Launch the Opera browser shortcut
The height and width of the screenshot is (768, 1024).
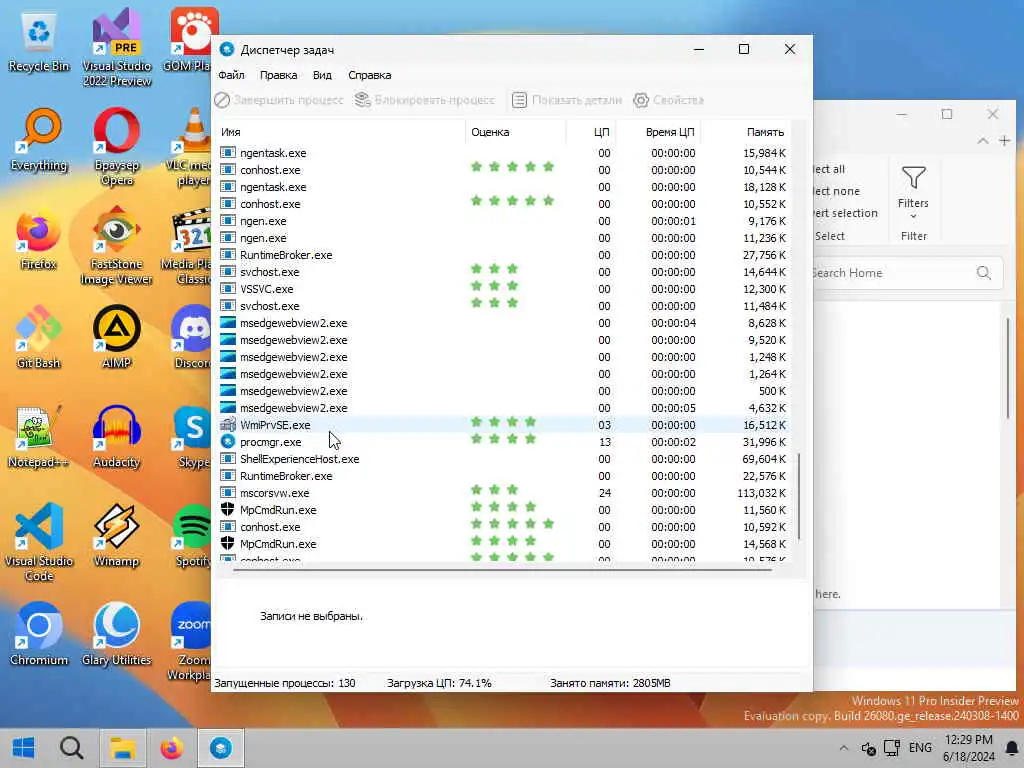pyautogui.click(x=116, y=147)
